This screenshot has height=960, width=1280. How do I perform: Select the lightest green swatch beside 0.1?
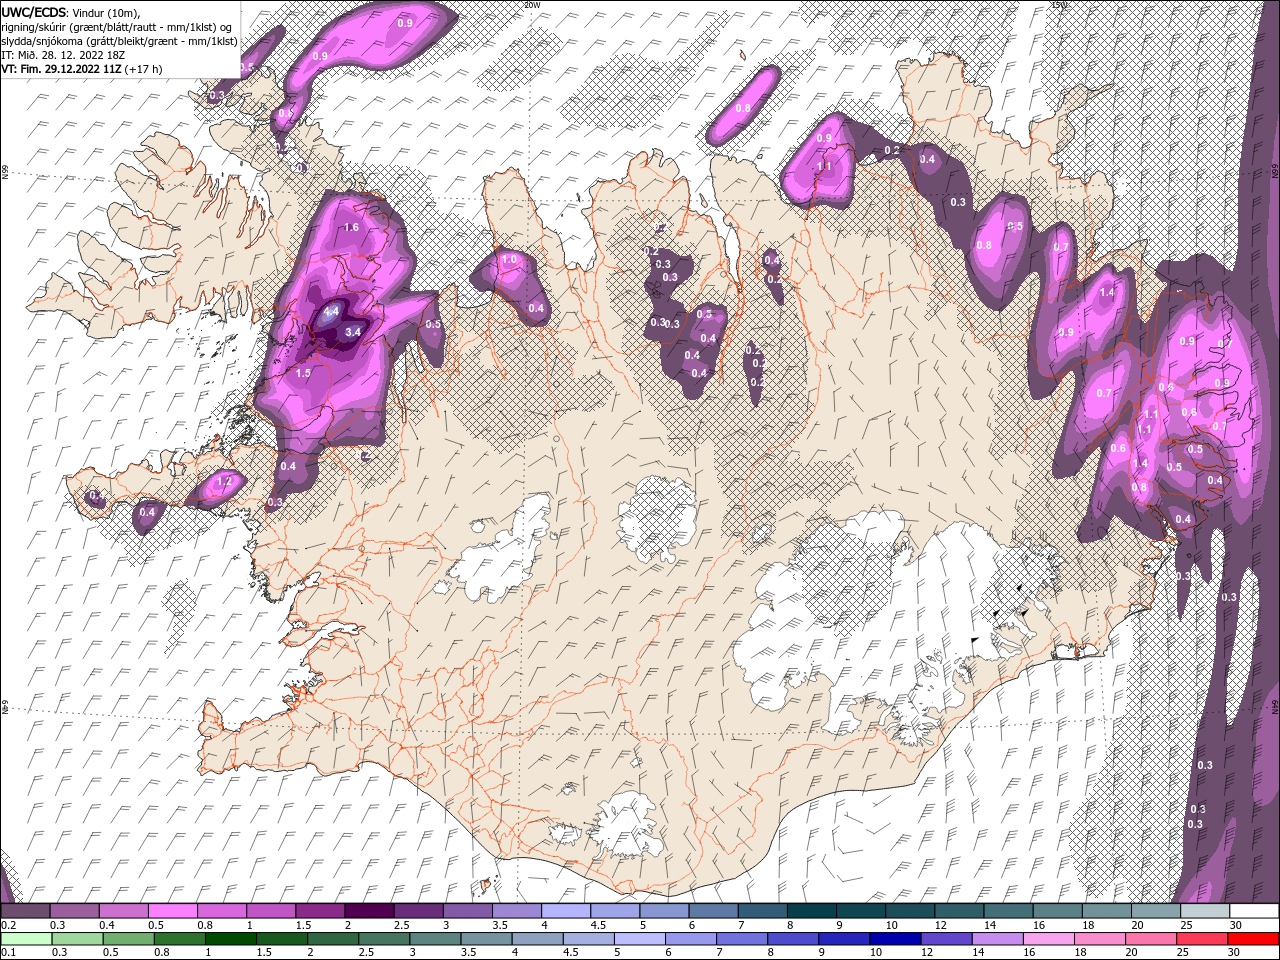coord(27,939)
